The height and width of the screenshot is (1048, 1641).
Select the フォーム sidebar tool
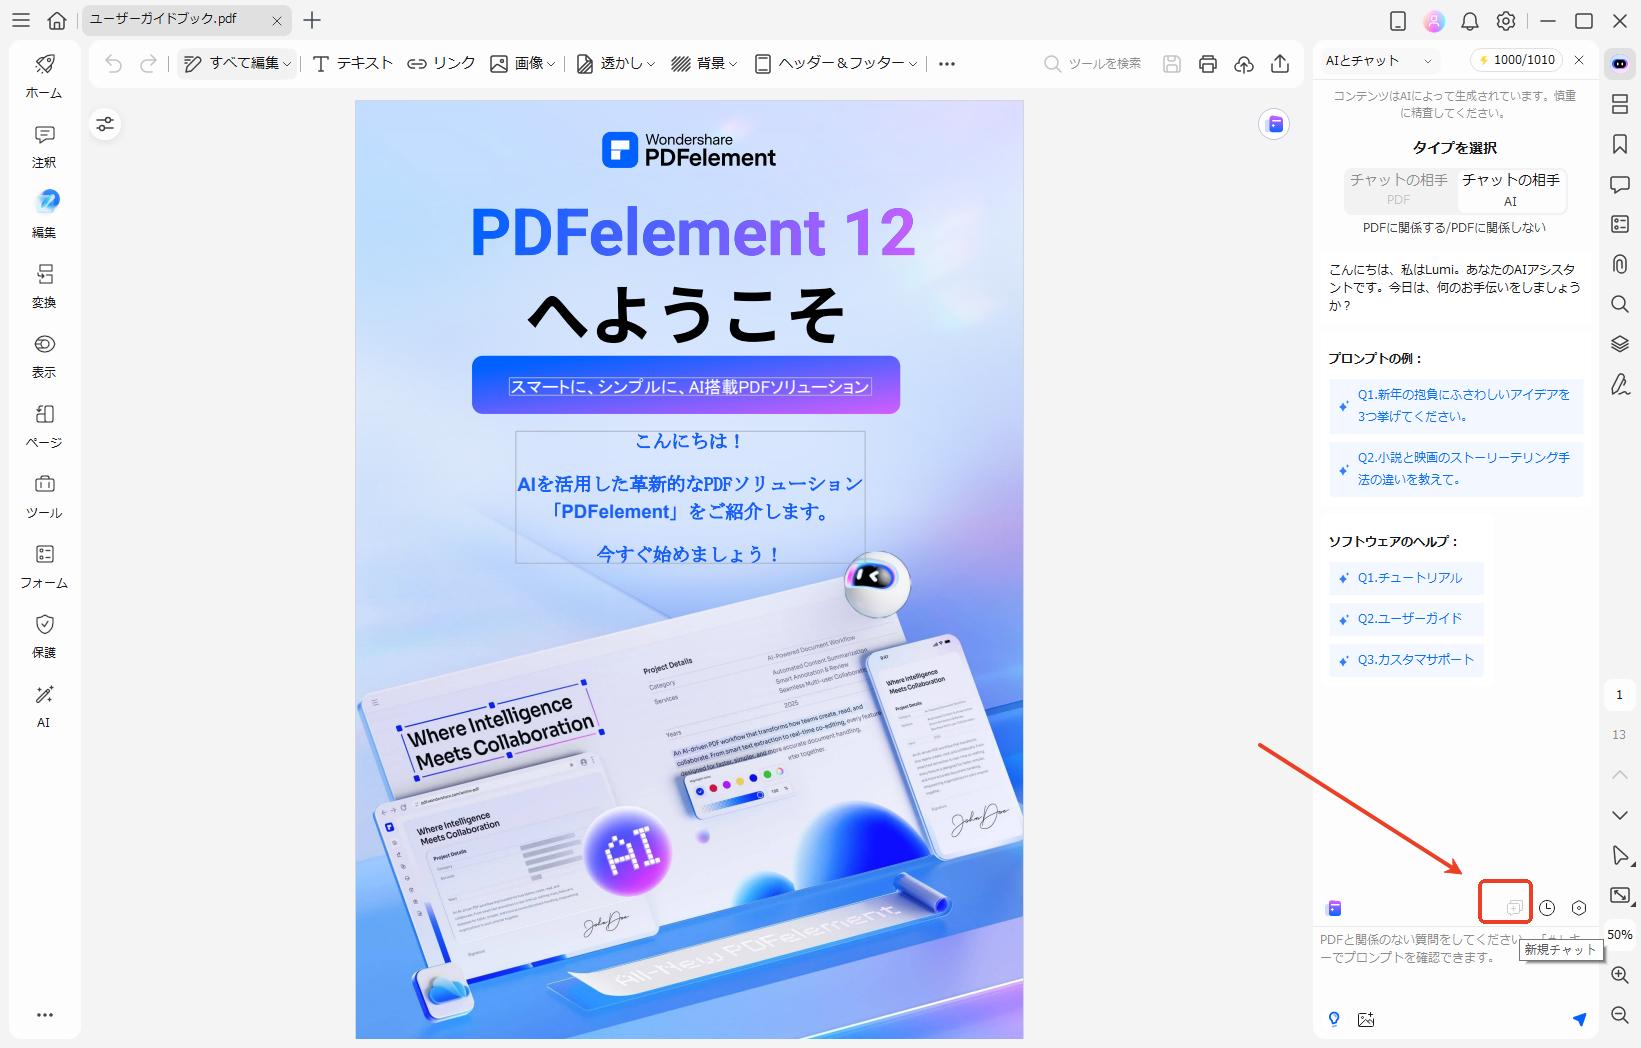pos(44,565)
